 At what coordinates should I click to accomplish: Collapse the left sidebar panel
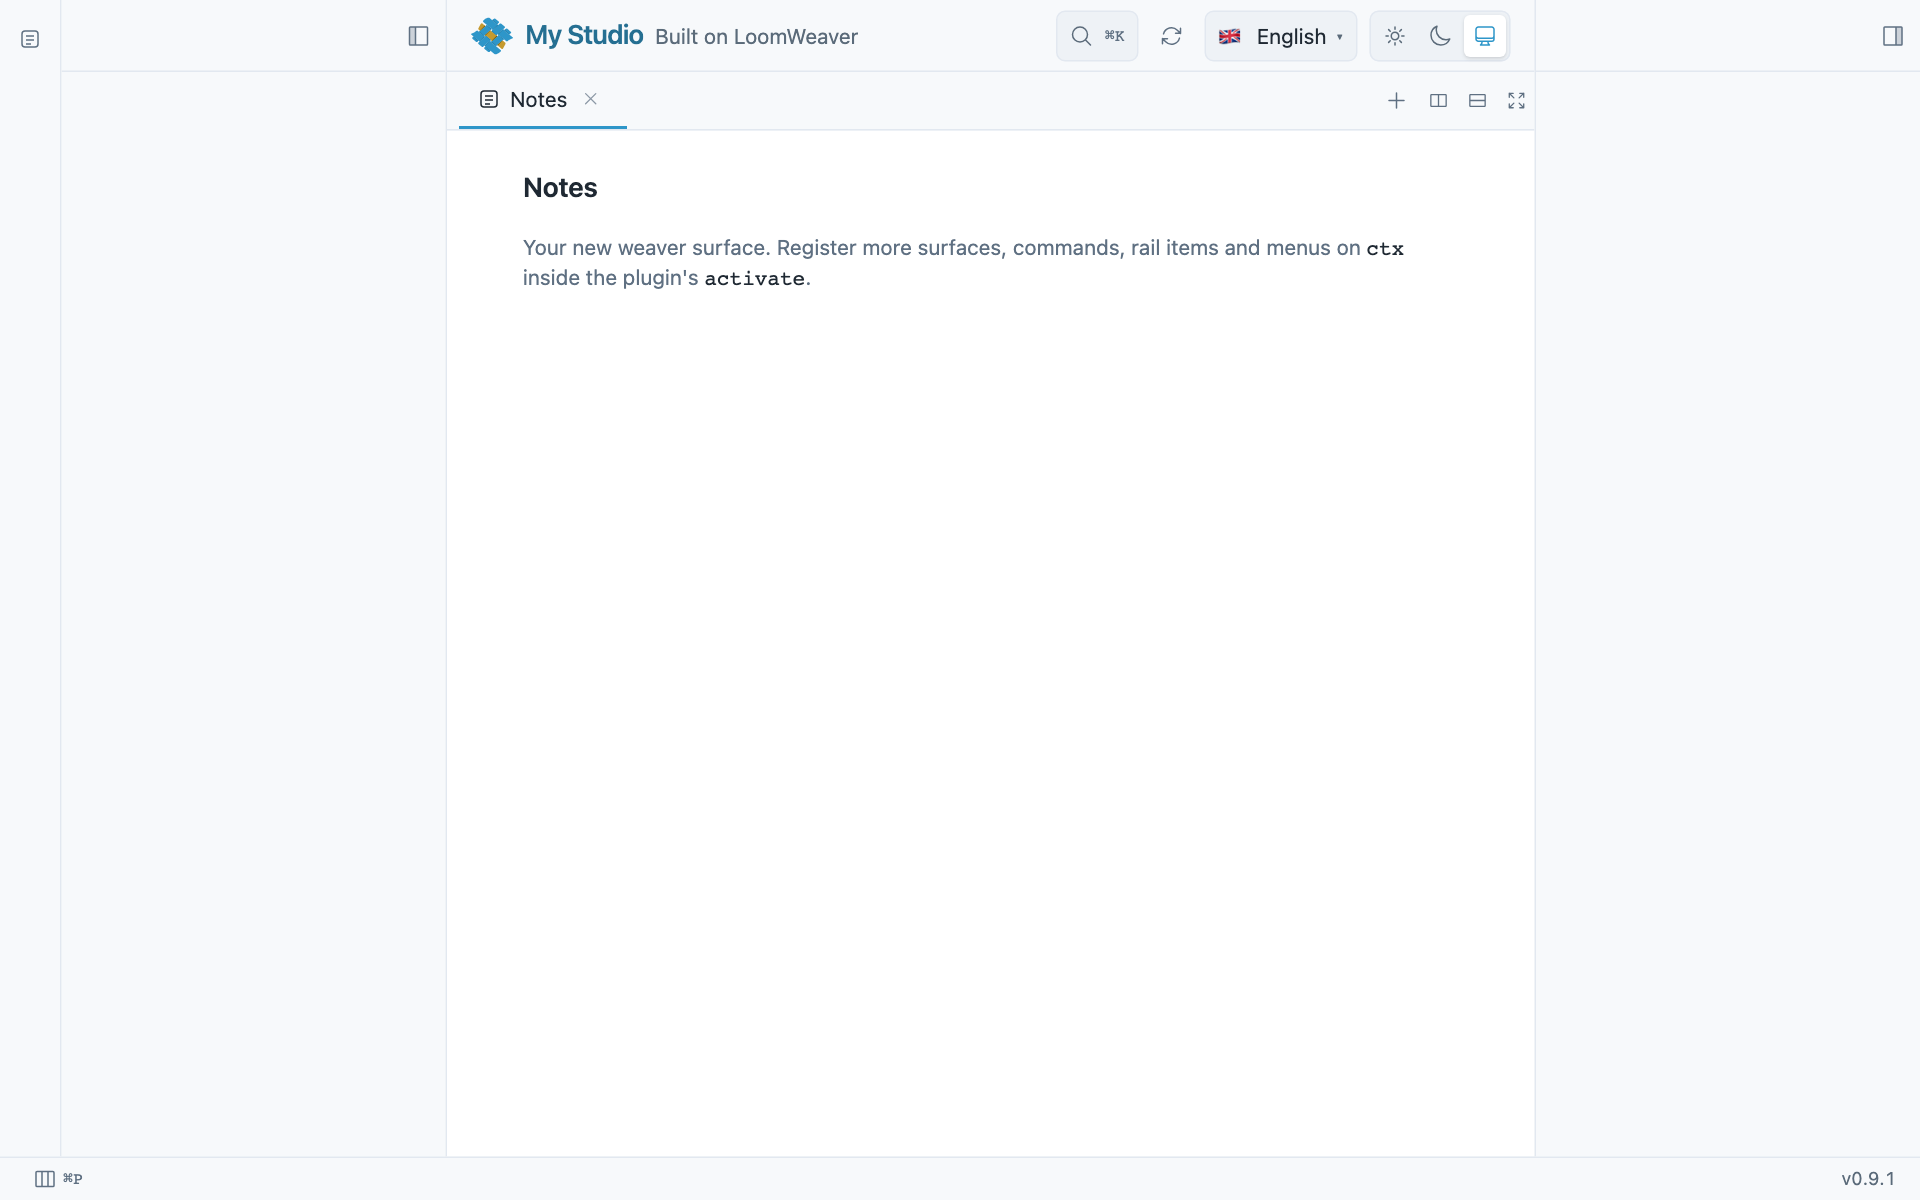click(419, 36)
